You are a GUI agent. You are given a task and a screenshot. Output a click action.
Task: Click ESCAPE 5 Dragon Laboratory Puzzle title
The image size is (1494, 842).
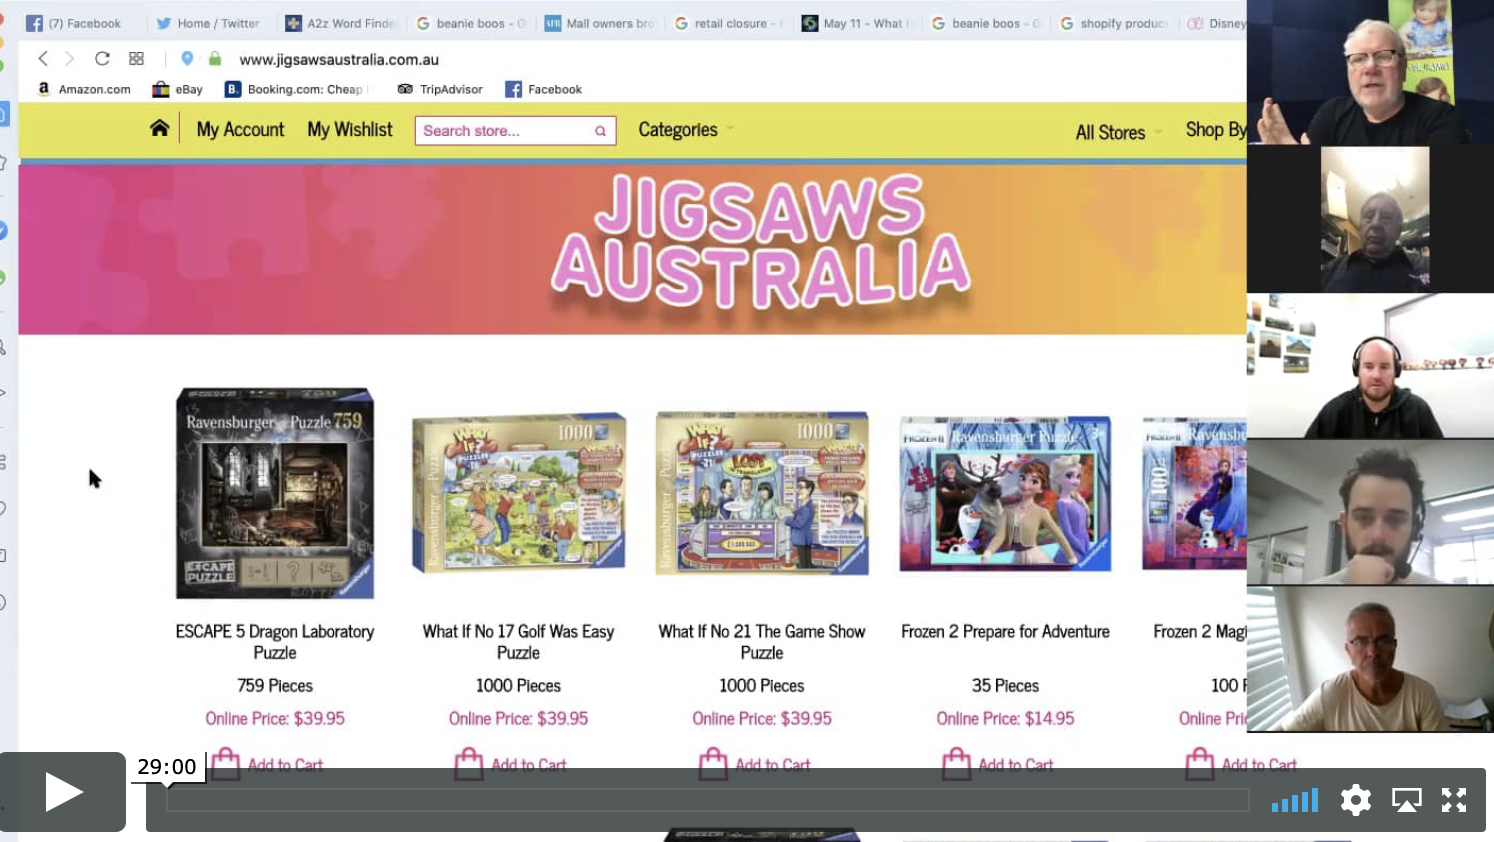coord(275,642)
